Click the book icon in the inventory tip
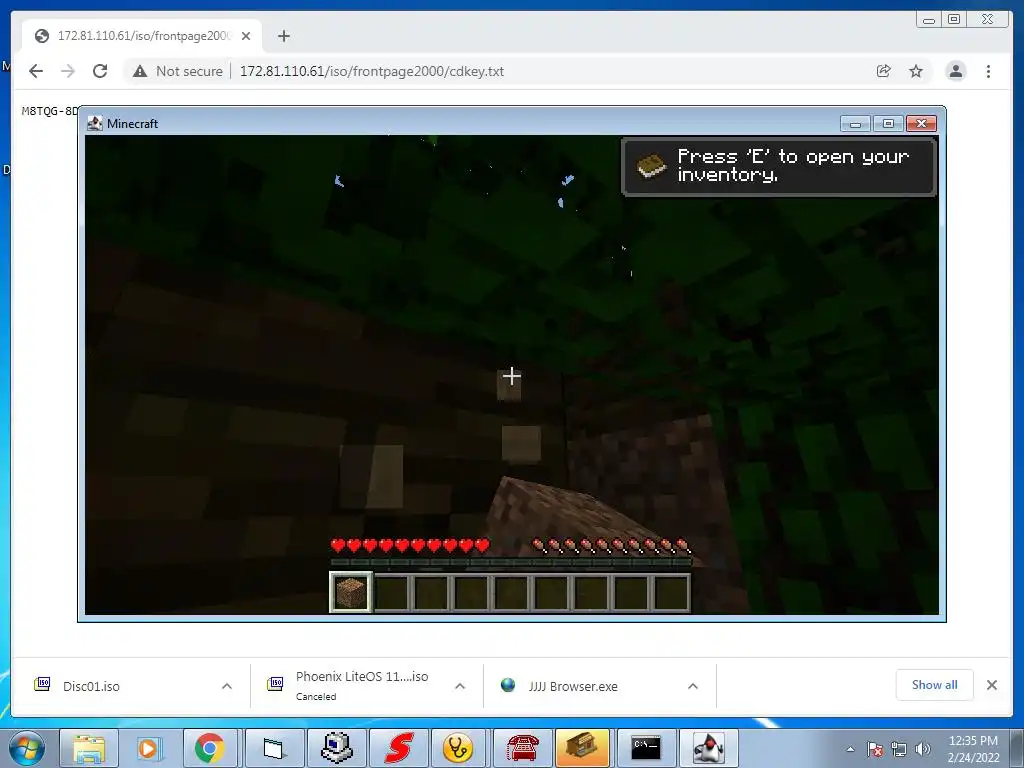The width and height of the screenshot is (1024, 768). pos(651,166)
